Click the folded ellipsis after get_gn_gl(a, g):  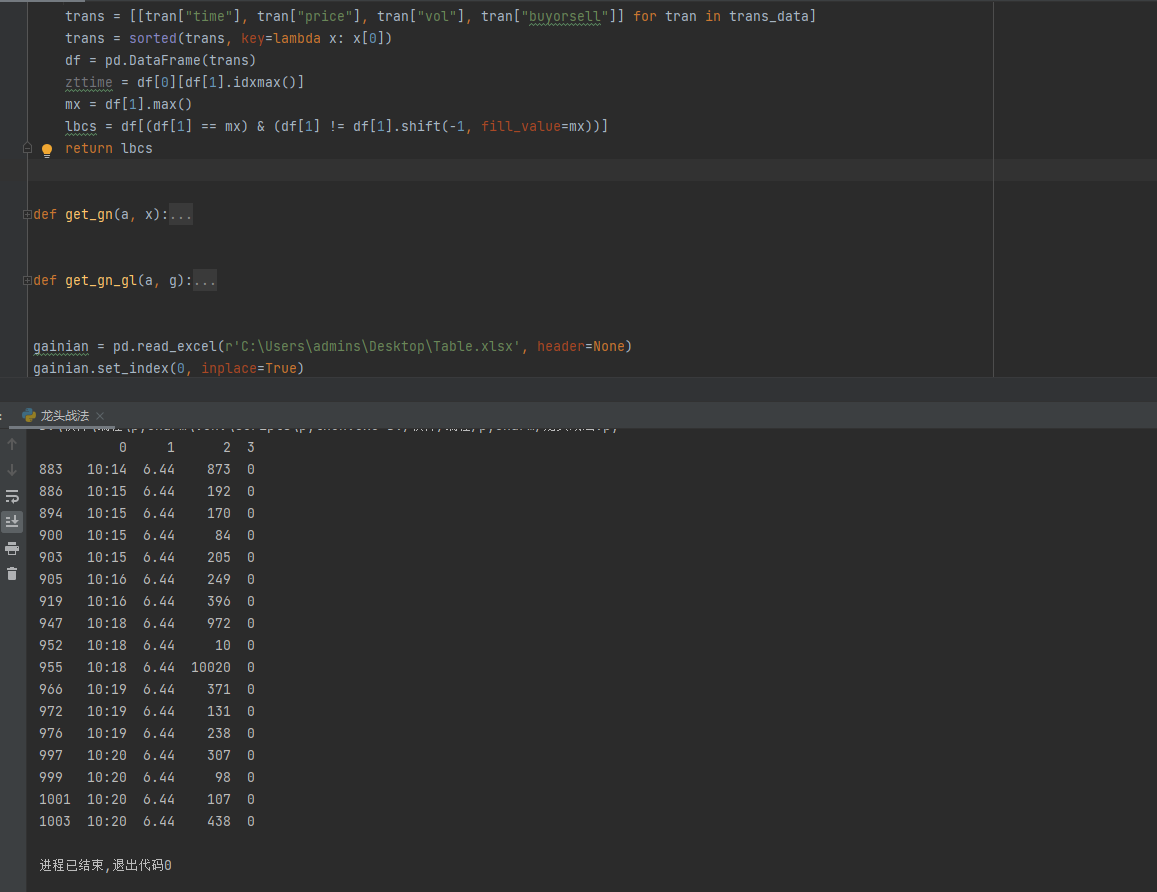(204, 280)
